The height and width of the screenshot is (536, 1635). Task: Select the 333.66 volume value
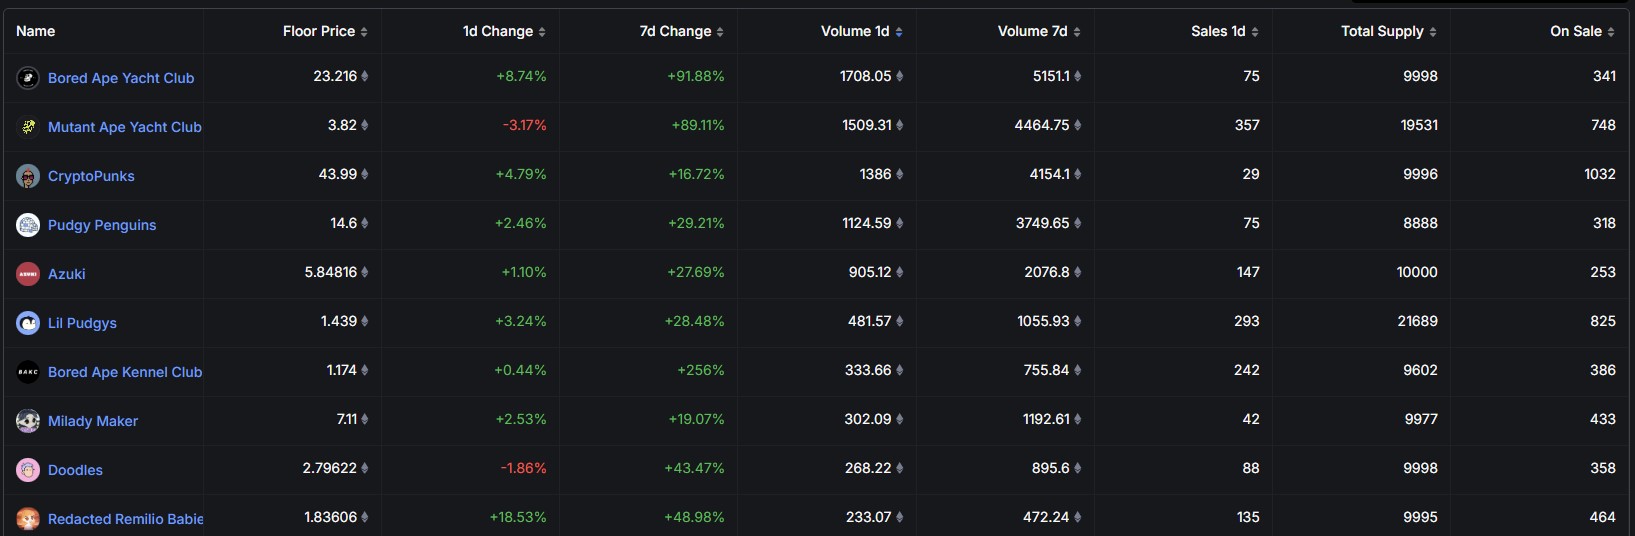coord(868,370)
